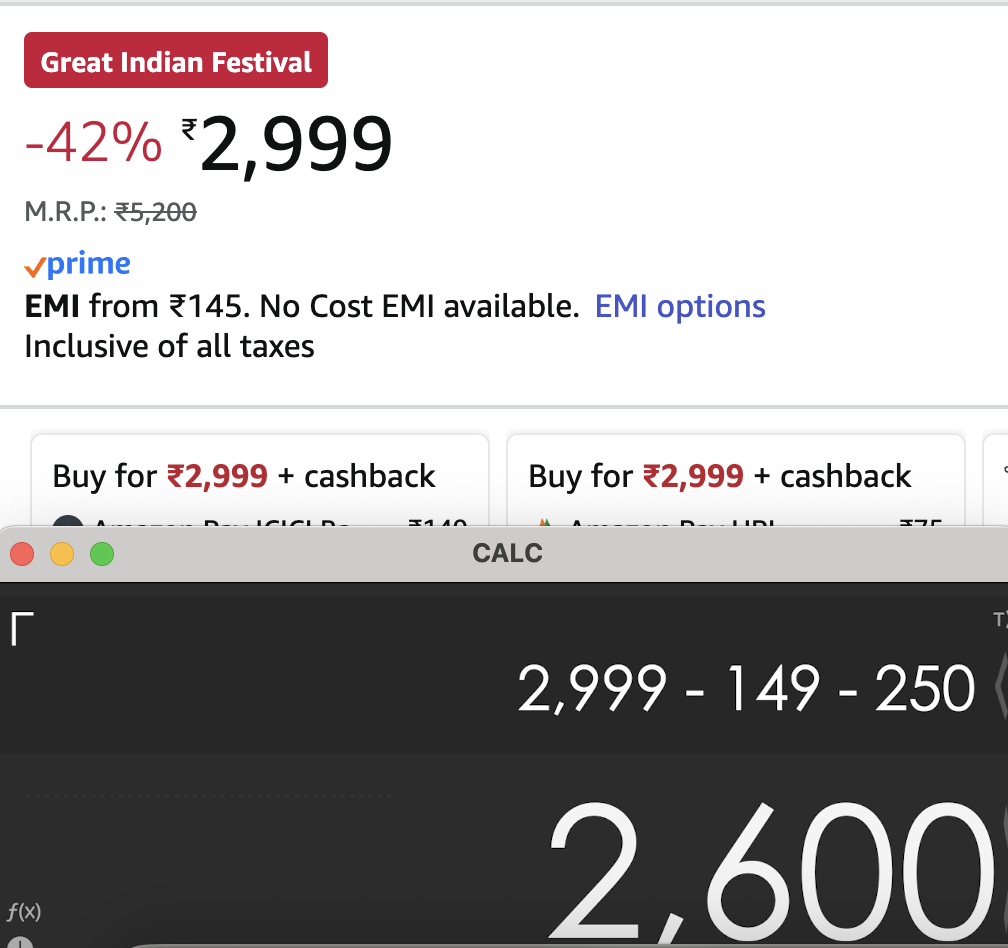Click the expression 2,999 - 149 - 250
Image resolution: width=1008 pixels, height=948 pixels.
(746, 688)
